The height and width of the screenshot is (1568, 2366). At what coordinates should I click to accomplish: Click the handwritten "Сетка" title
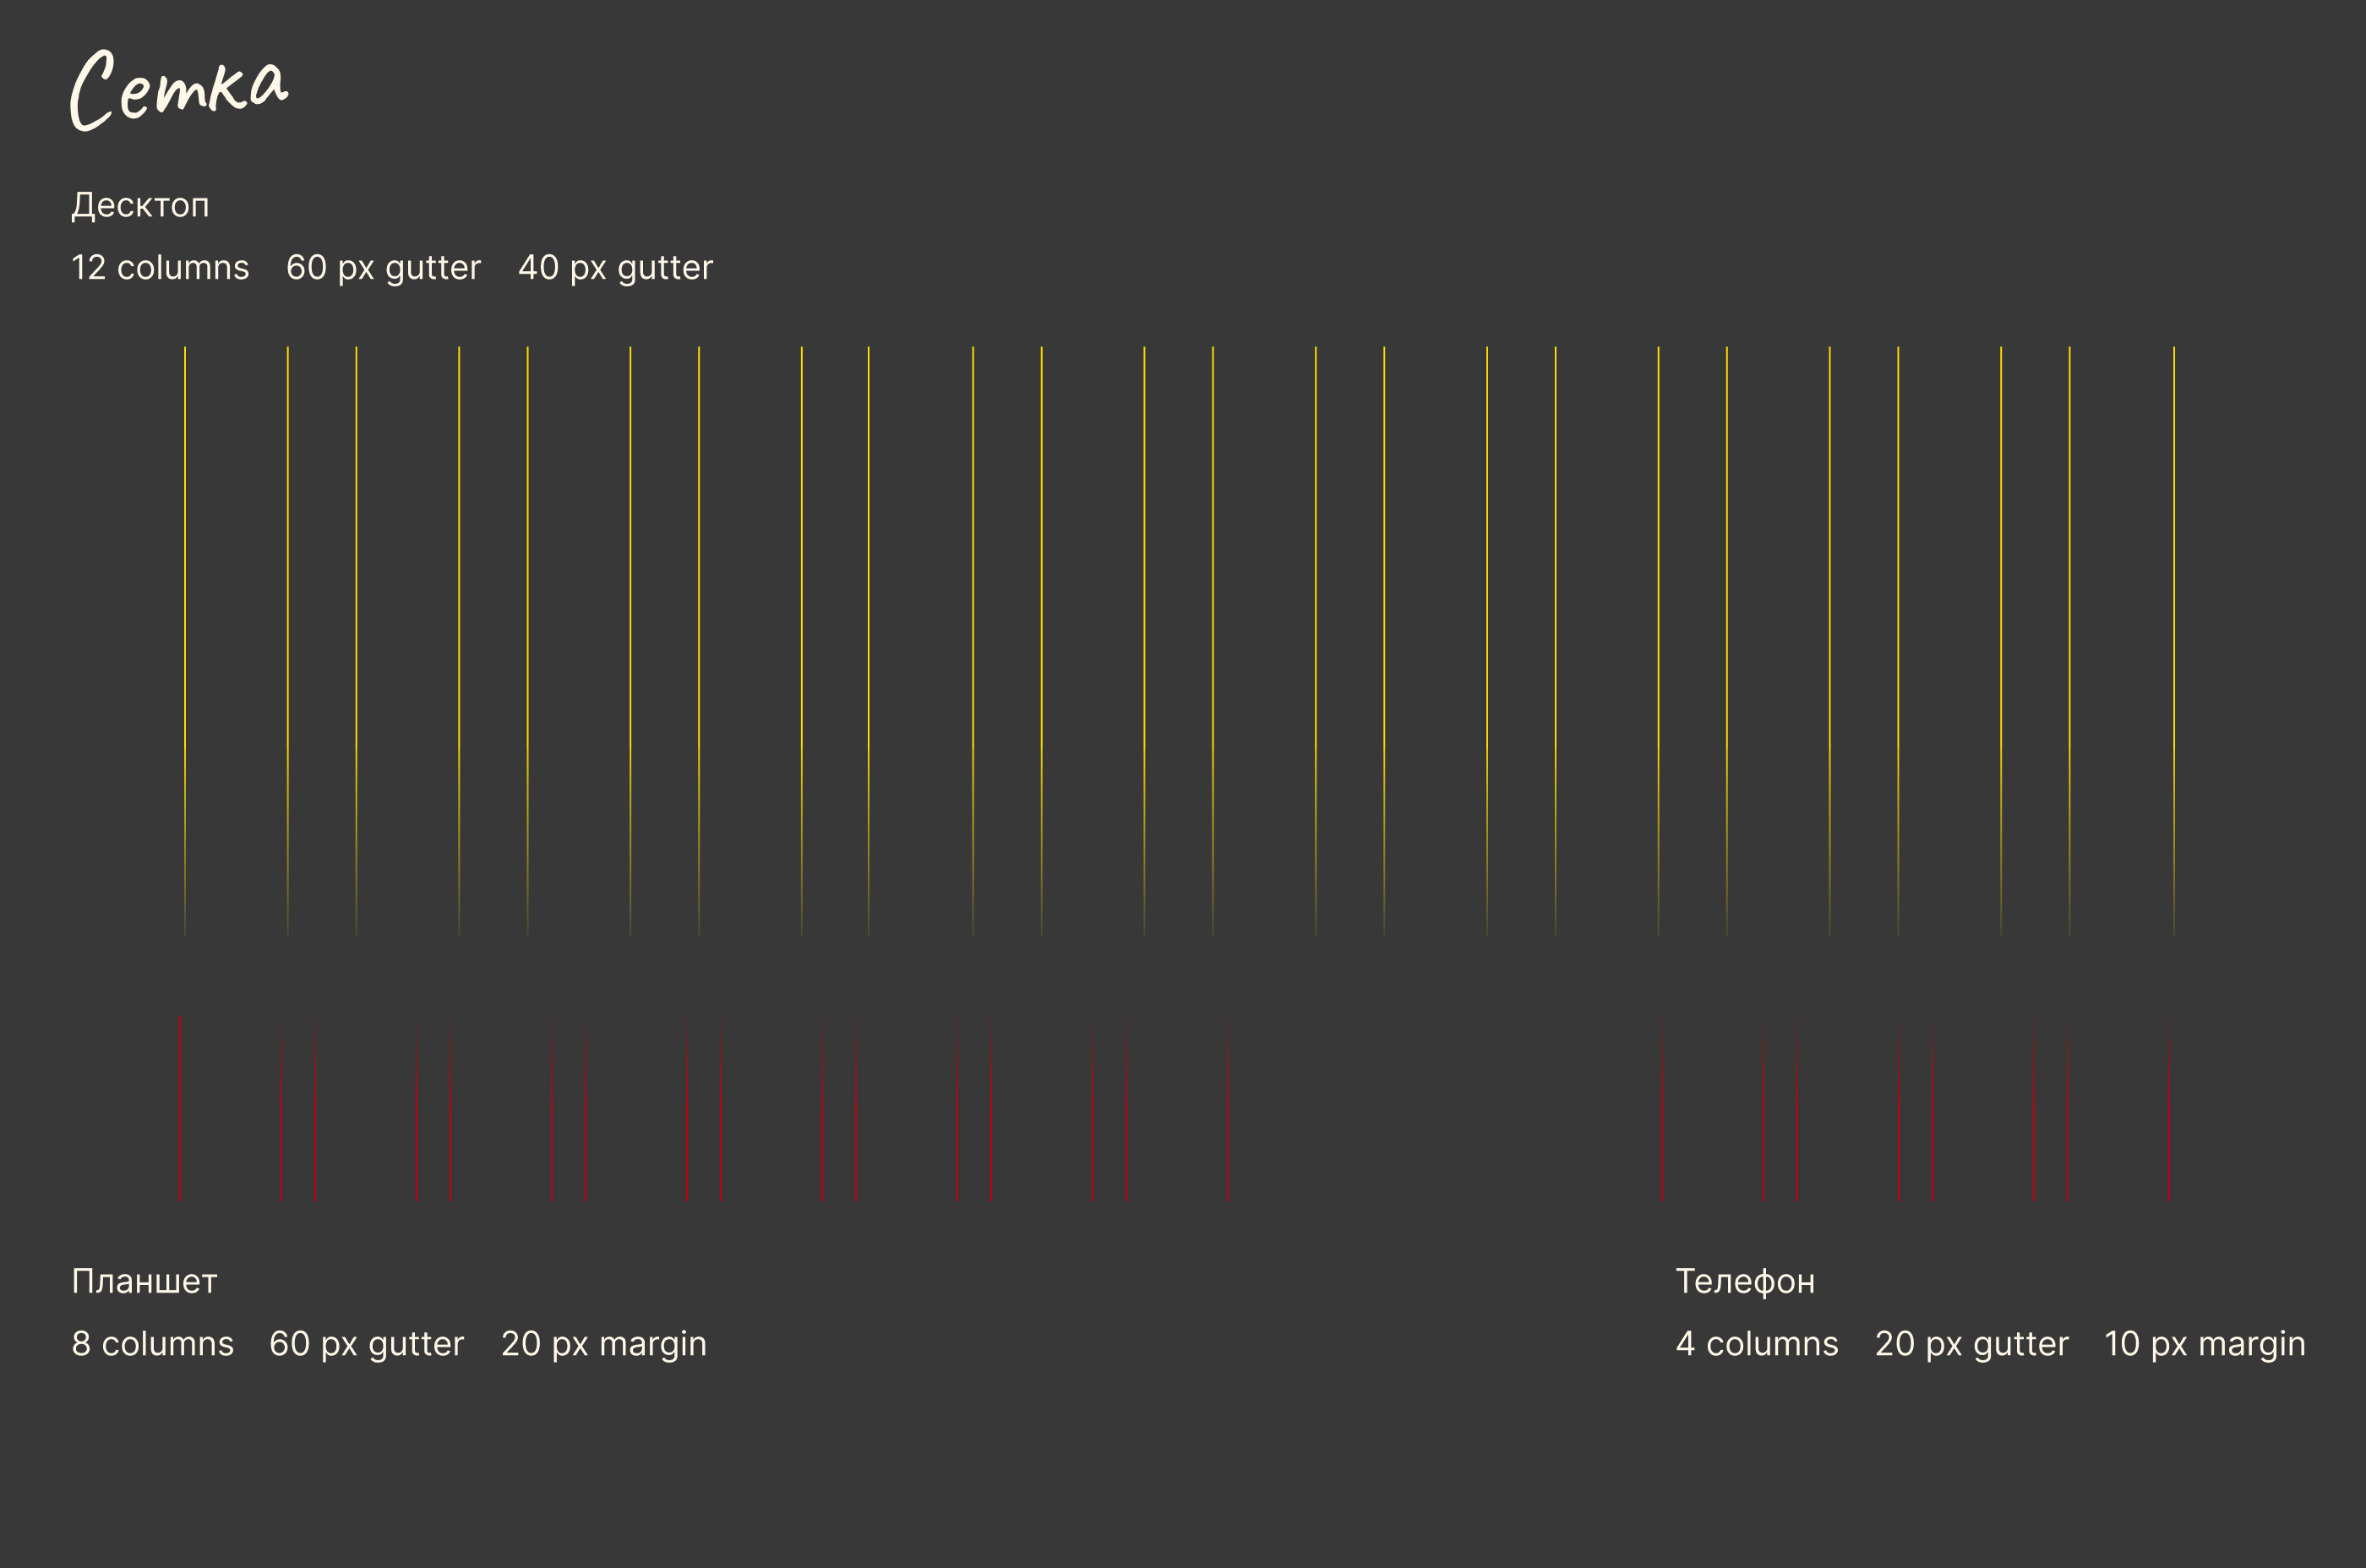[180, 90]
